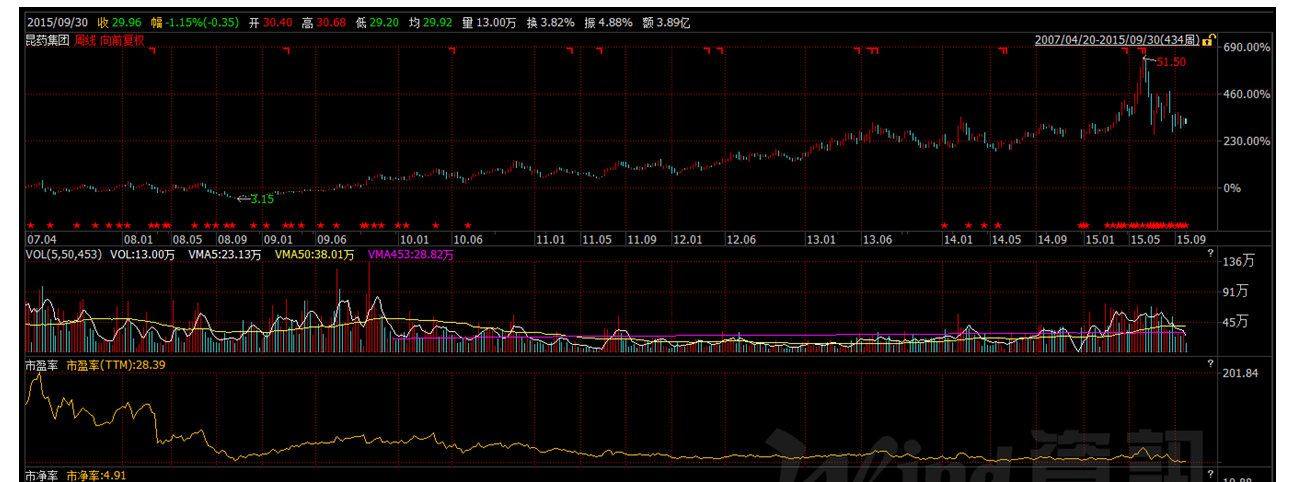Screen dimensions: 1306x482
Task: Click the 91万 volume axis label
Action: (1237, 292)
